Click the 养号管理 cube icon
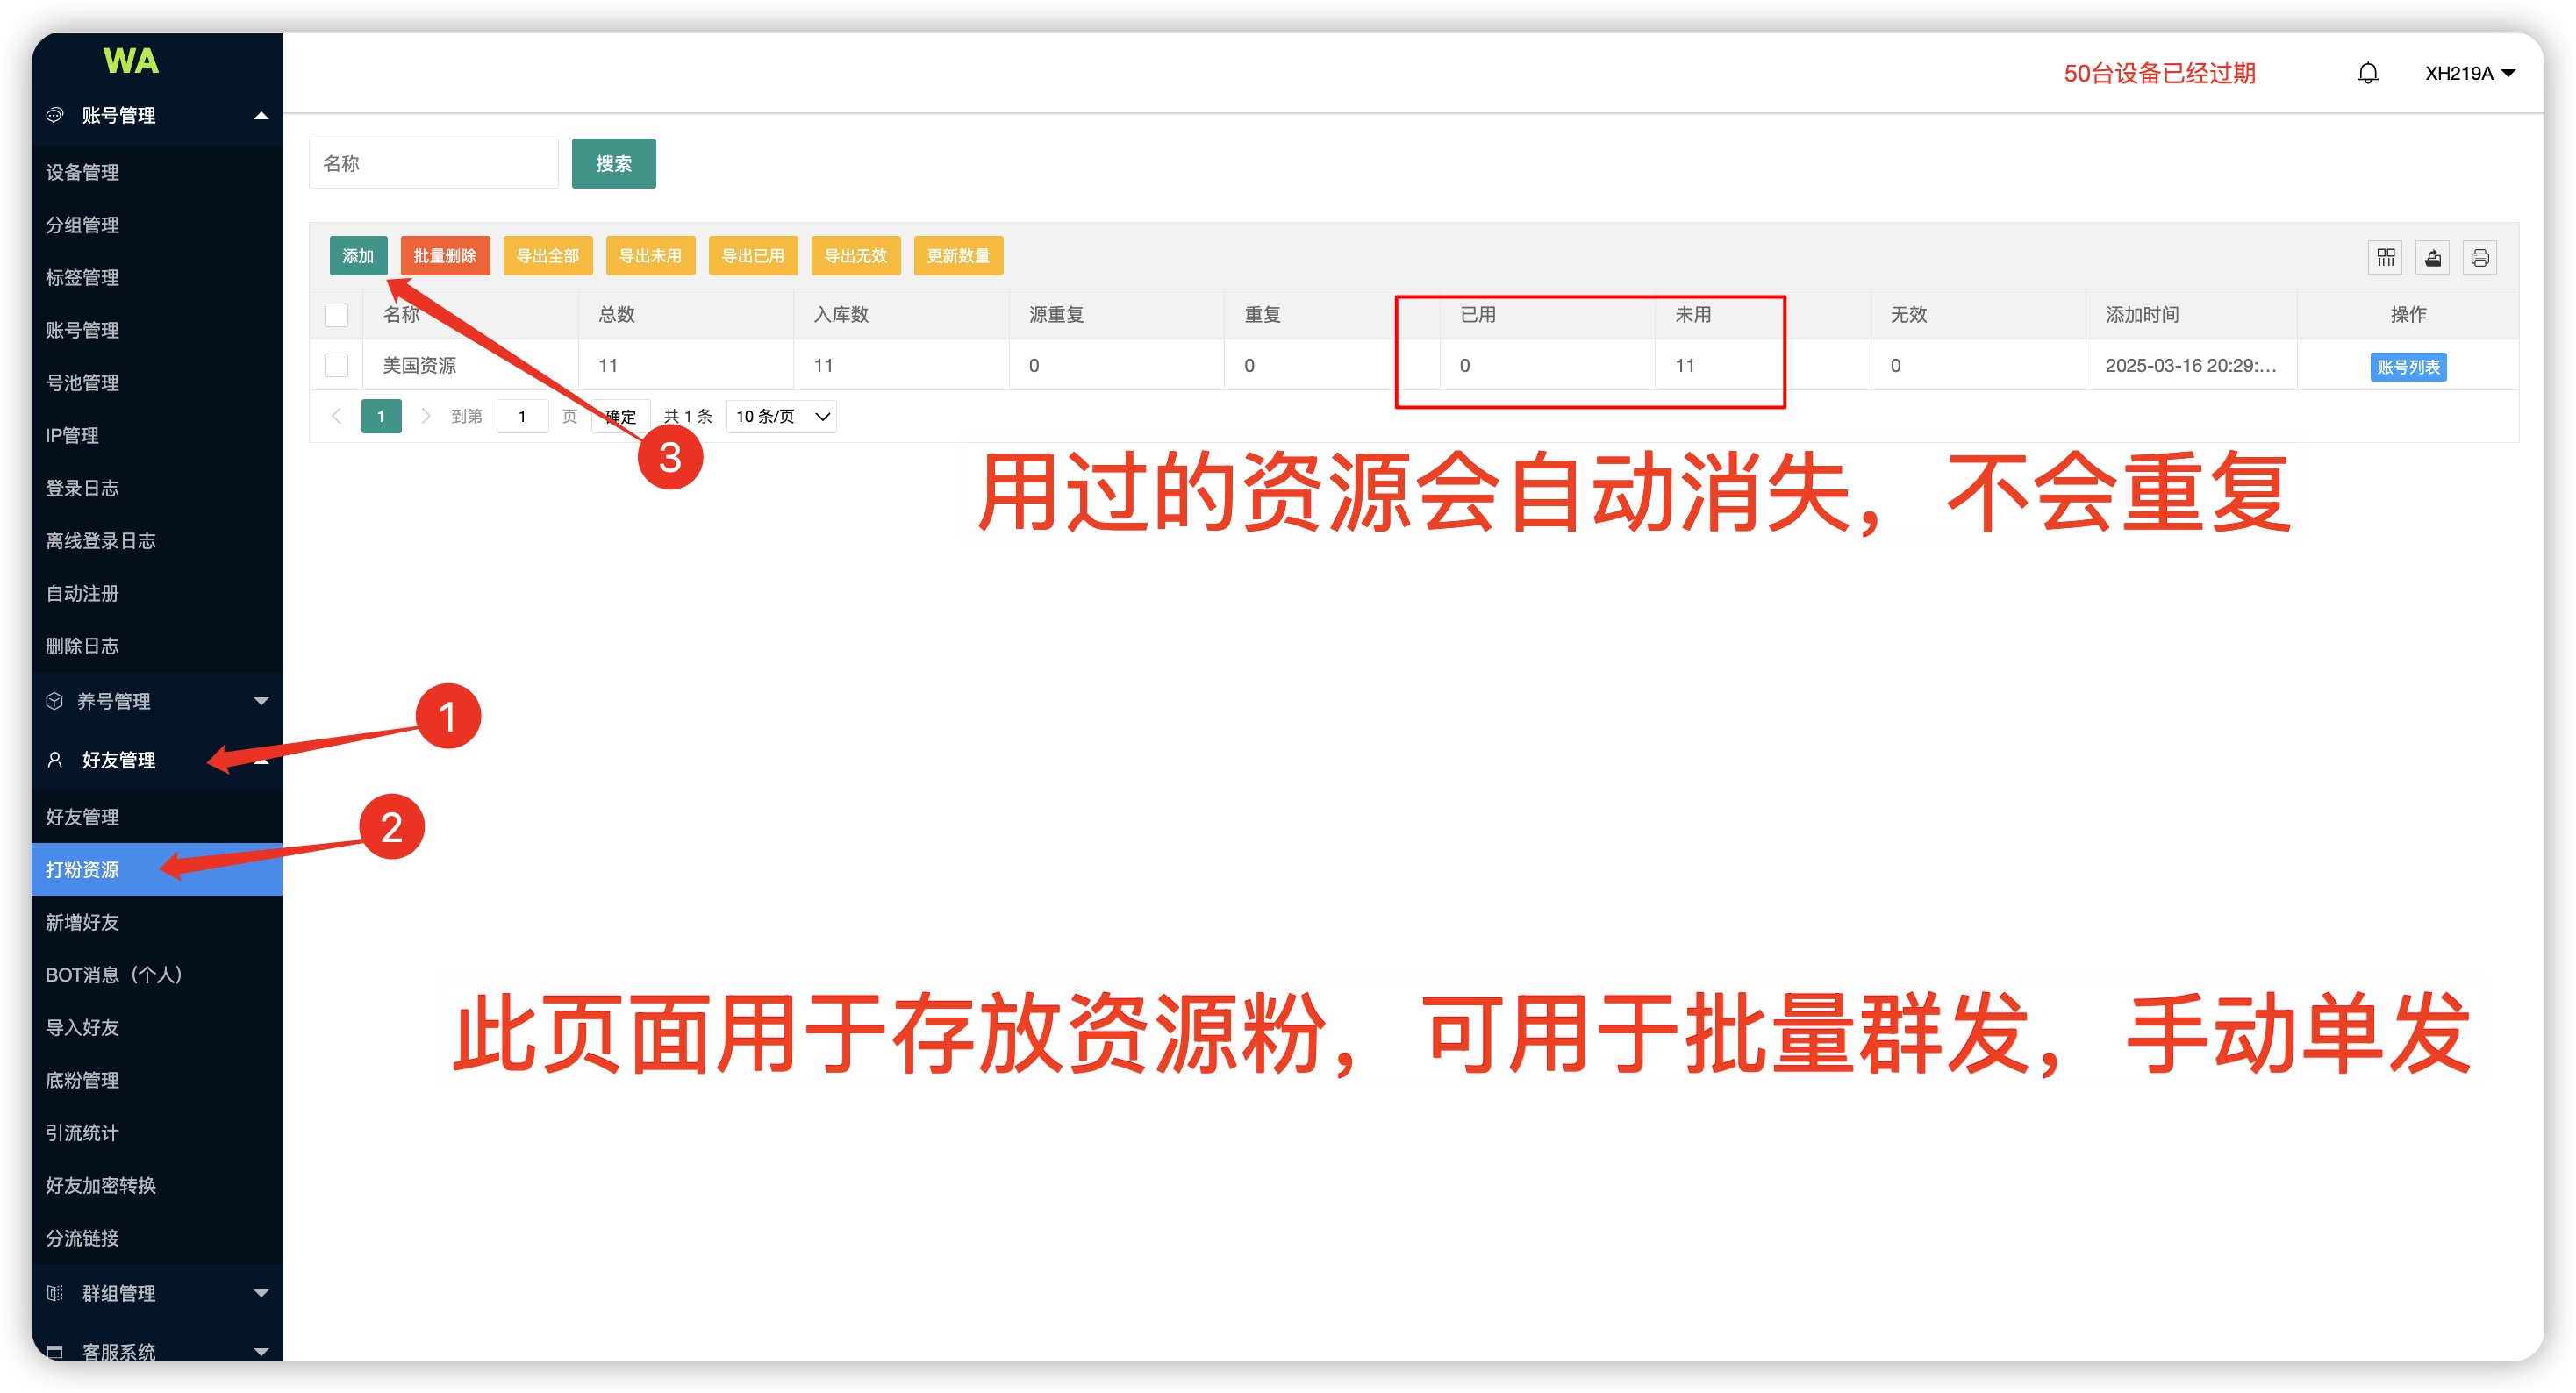 [x=55, y=700]
